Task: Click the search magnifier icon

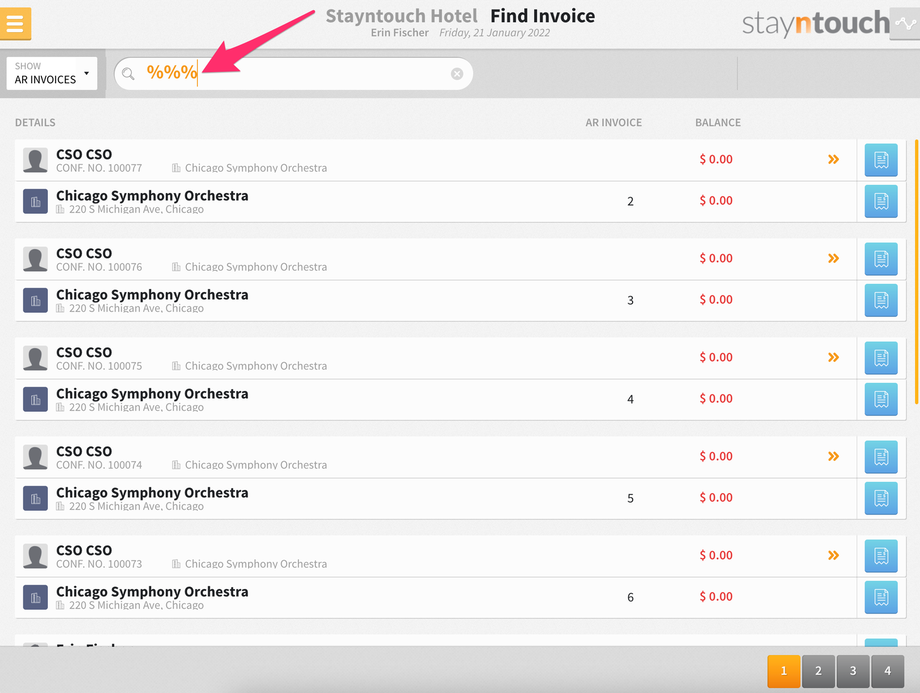Action: (x=128, y=73)
